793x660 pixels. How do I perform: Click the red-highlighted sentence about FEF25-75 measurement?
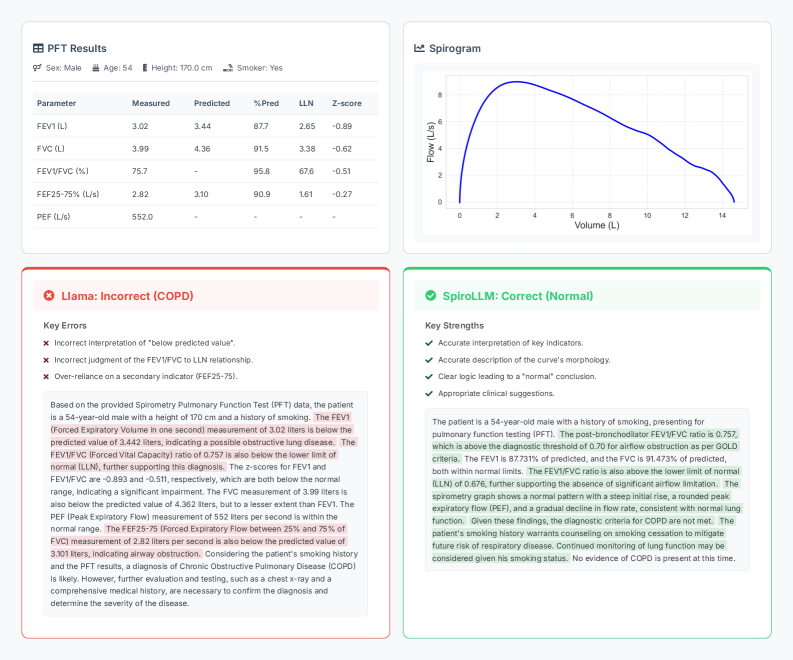click(x=198, y=542)
